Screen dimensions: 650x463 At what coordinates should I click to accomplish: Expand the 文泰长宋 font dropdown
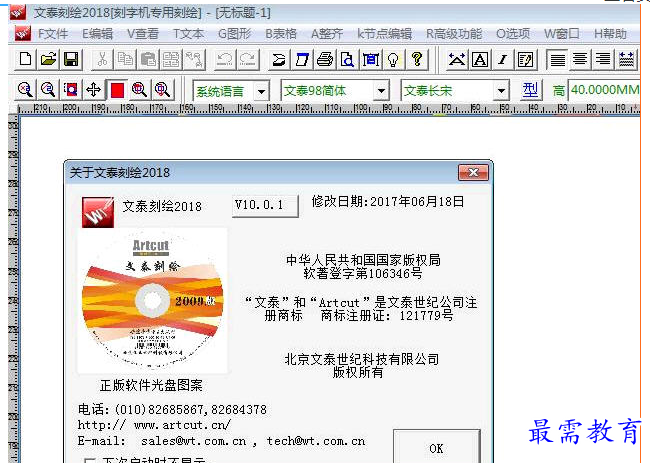point(501,91)
